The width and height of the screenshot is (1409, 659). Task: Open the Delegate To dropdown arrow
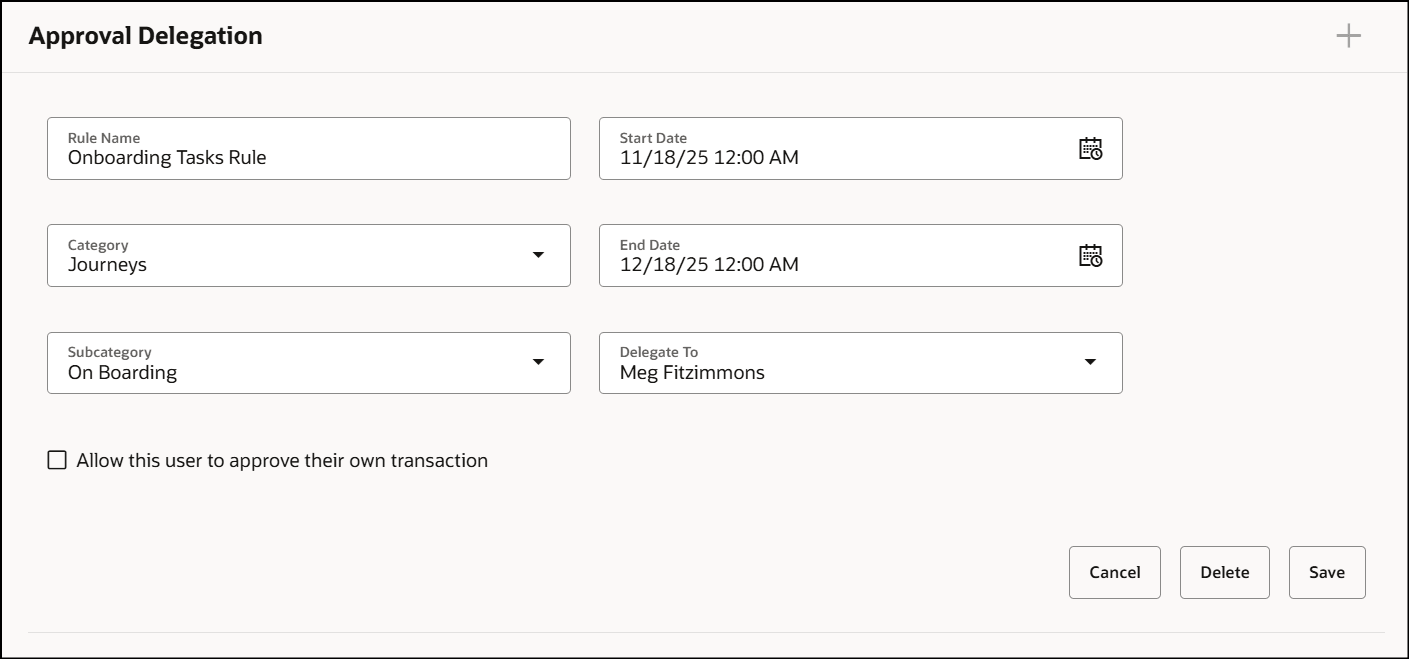1091,363
